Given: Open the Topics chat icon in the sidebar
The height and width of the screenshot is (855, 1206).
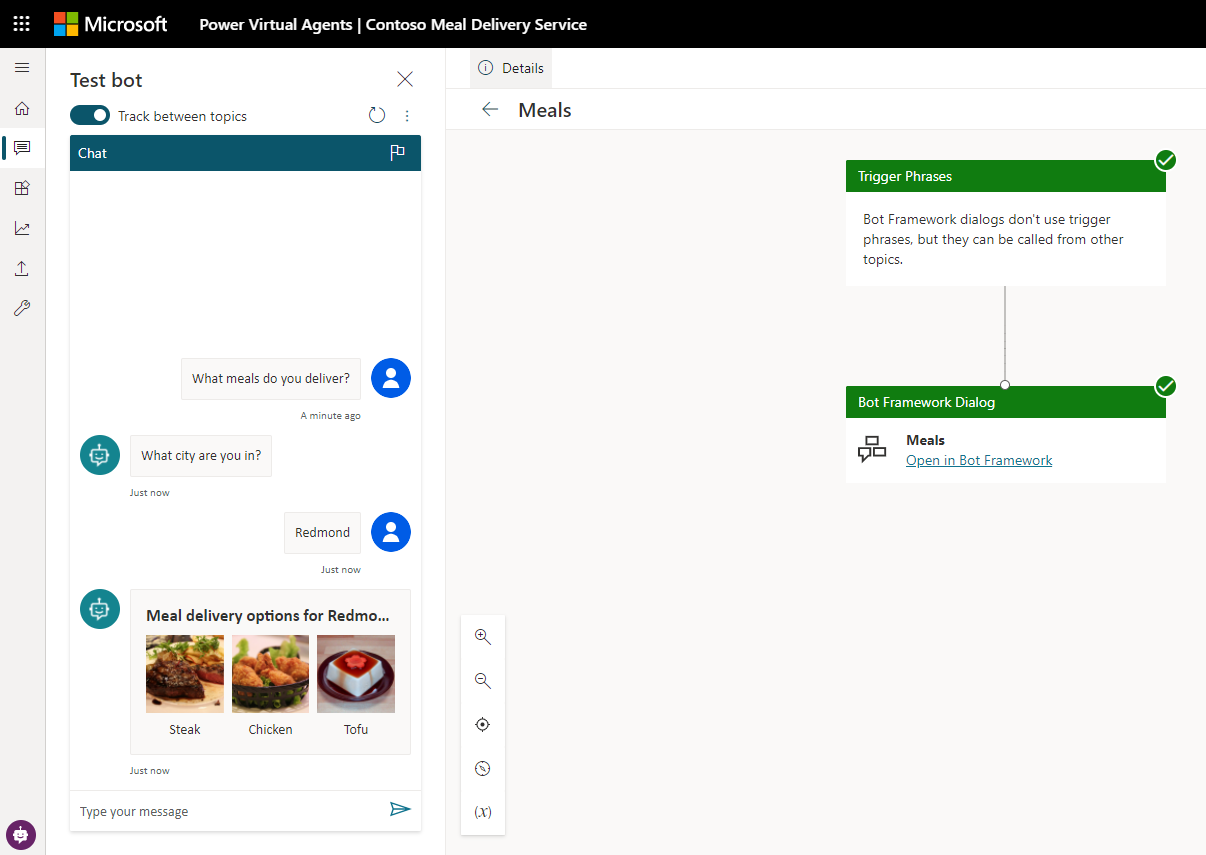Looking at the screenshot, I should [22, 148].
